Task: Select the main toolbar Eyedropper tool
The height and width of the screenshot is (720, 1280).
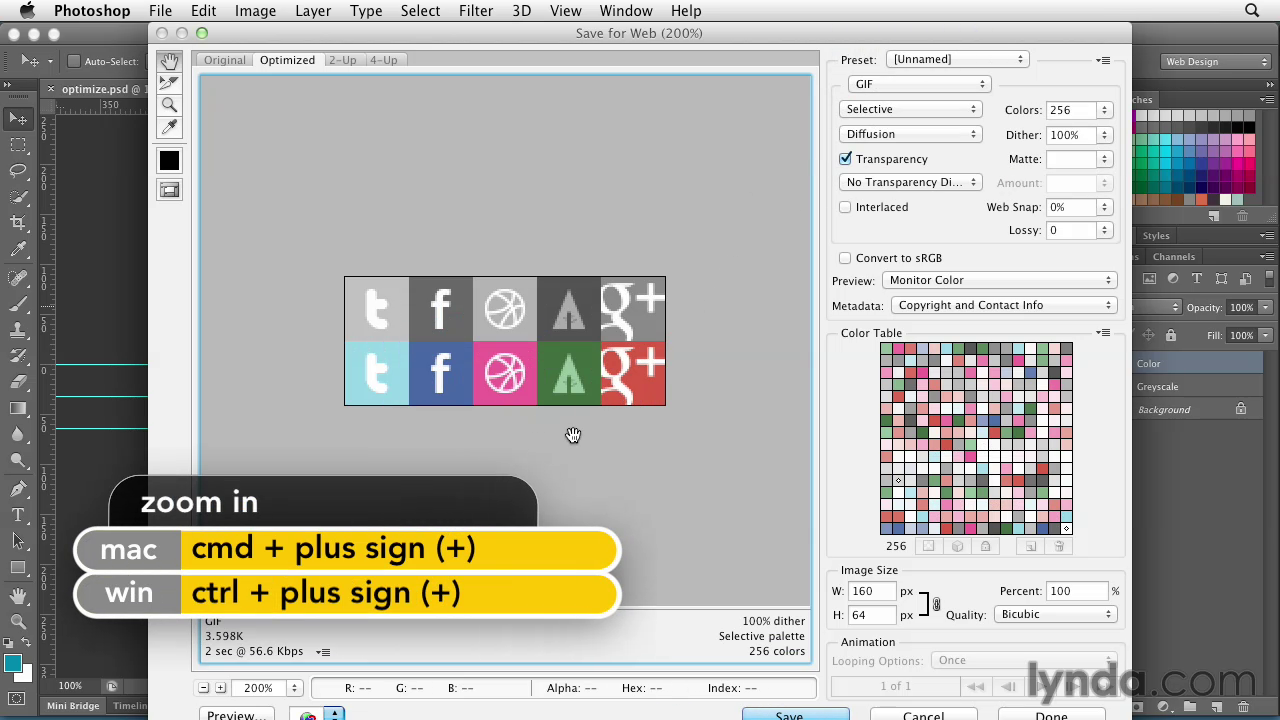Action: point(18,249)
